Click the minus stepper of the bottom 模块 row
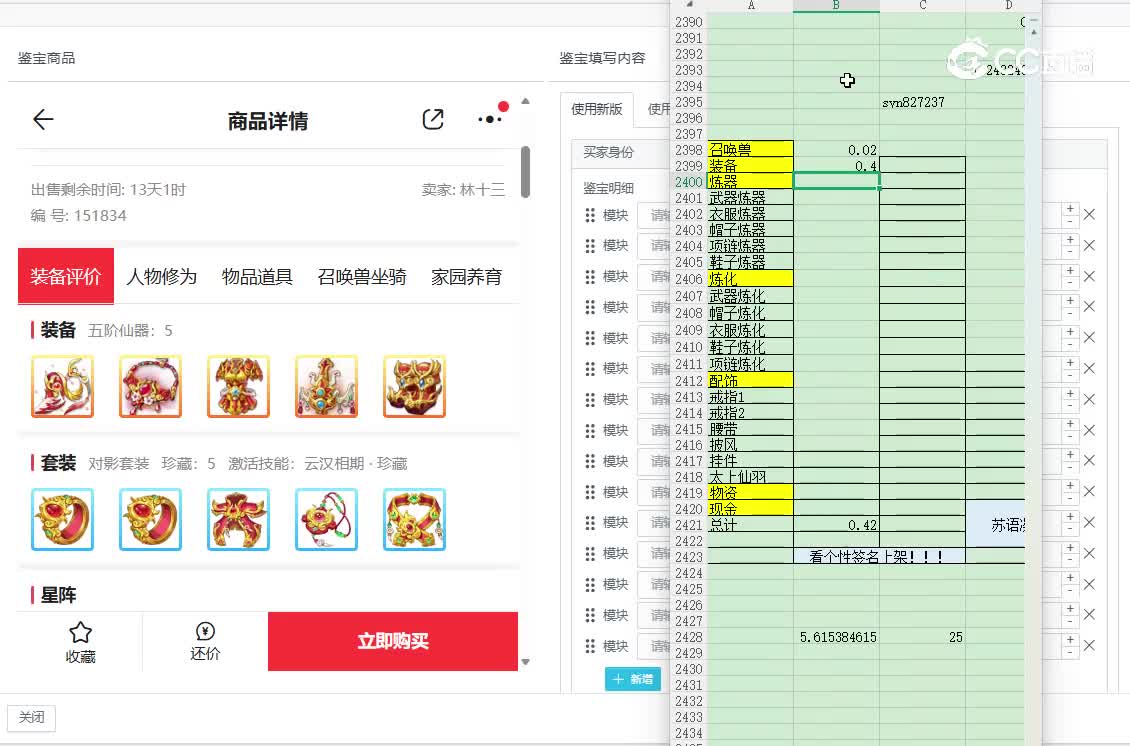 click(x=1070, y=652)
